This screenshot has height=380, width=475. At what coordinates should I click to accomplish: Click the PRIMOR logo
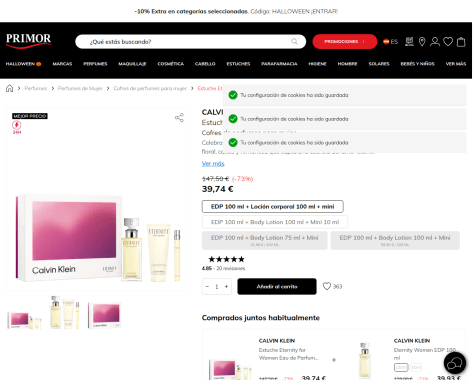pyautogui.click(x=28, y=41)
